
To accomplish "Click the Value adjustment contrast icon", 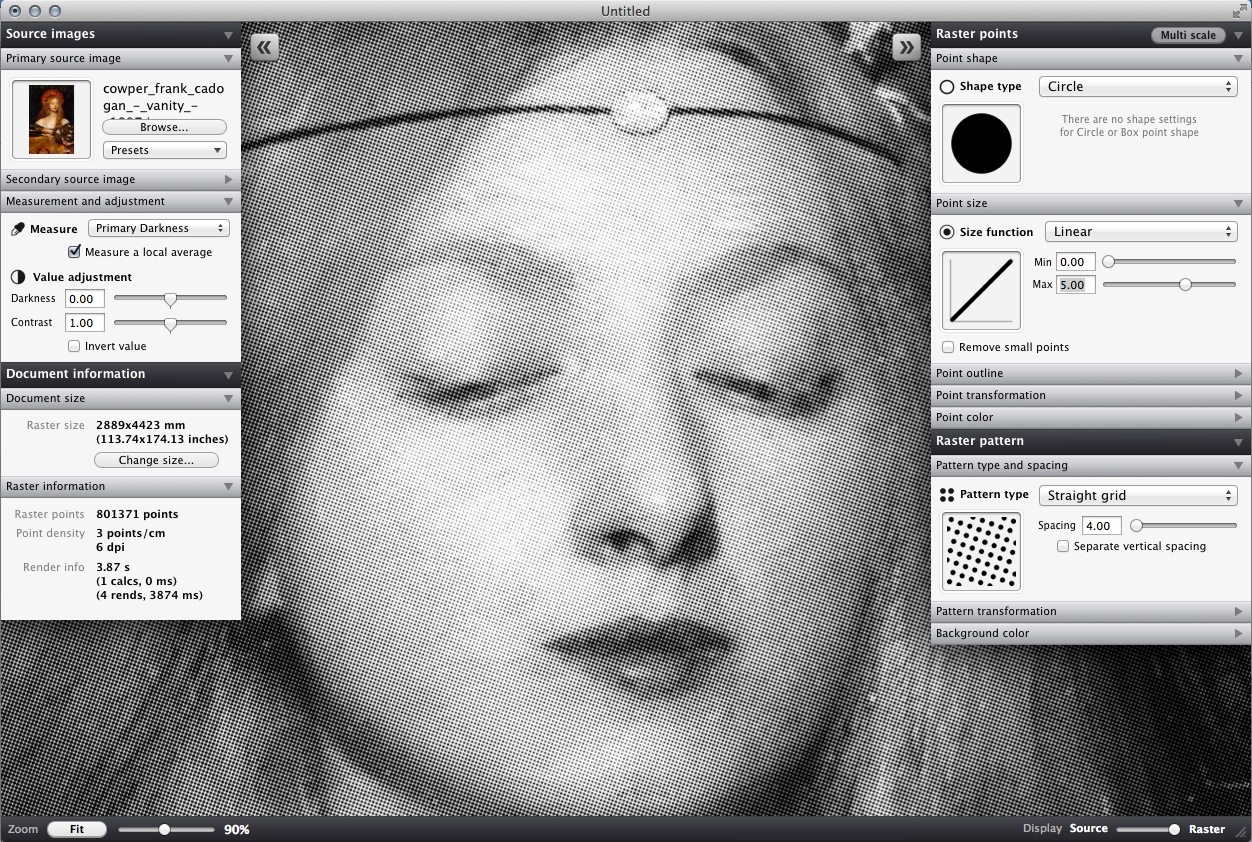I will (x=18, y=277).
